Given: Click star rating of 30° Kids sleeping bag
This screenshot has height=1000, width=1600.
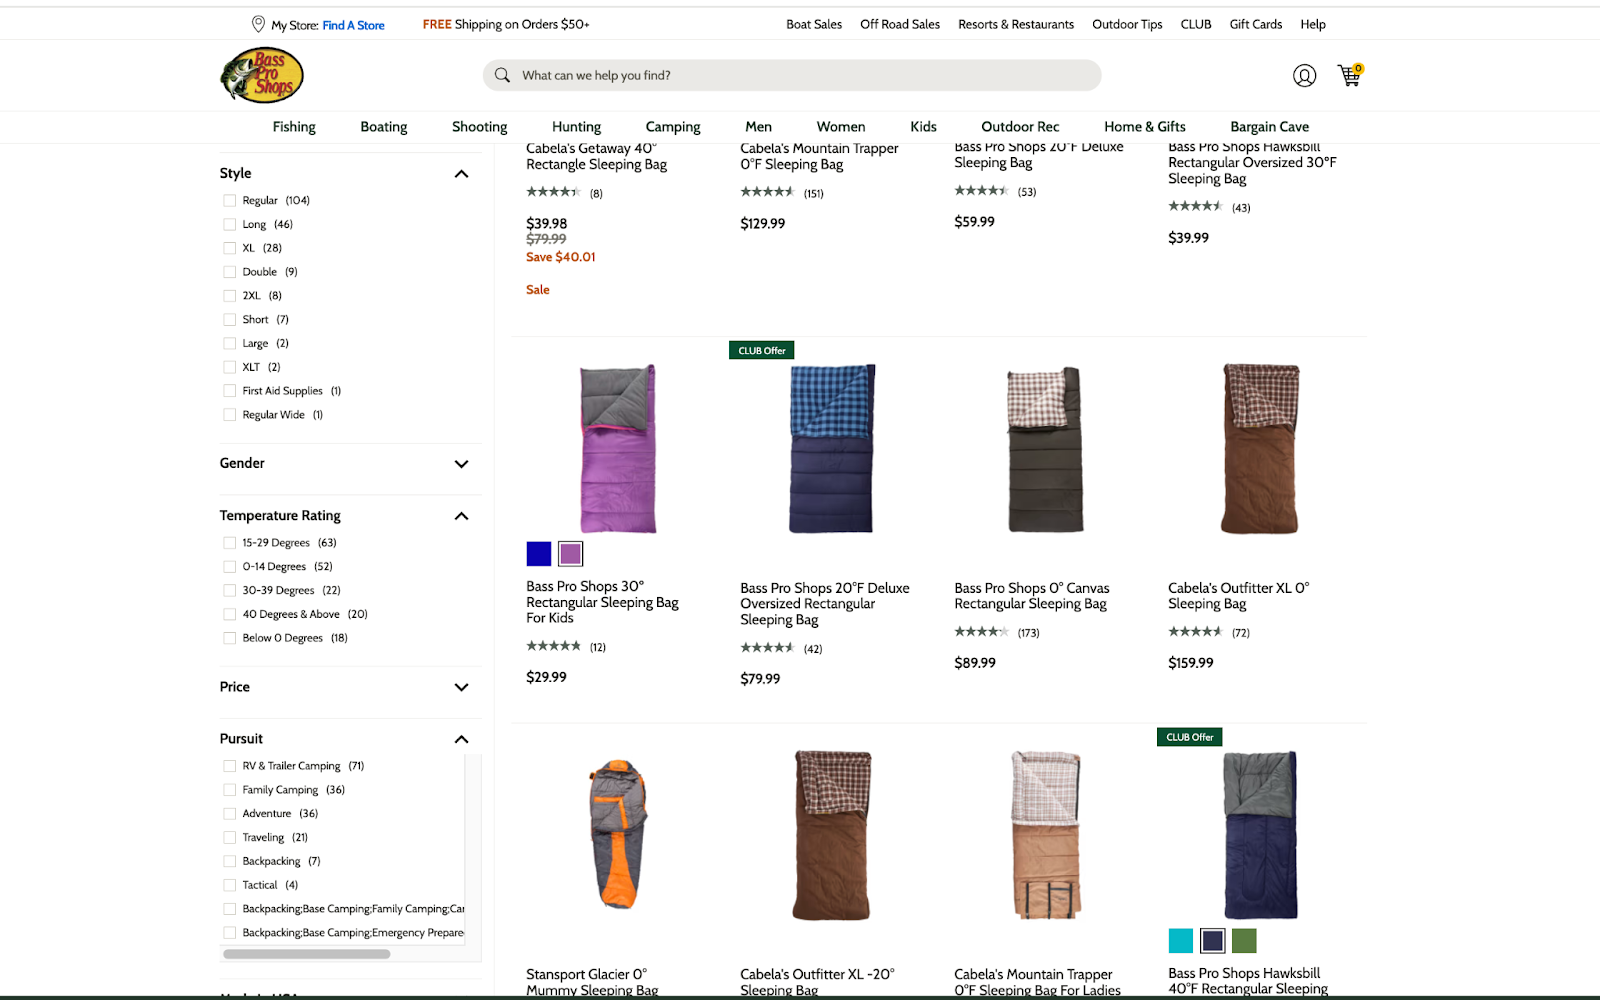Looking at the screenshot, I should 553,646.
